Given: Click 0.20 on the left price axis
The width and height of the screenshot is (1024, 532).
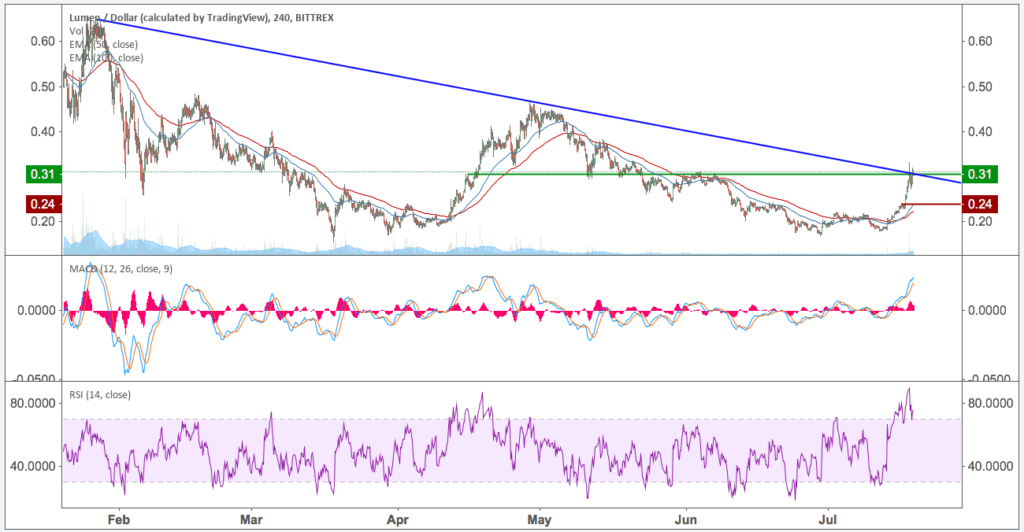Looking at the screenshot, I should (43, 221).
